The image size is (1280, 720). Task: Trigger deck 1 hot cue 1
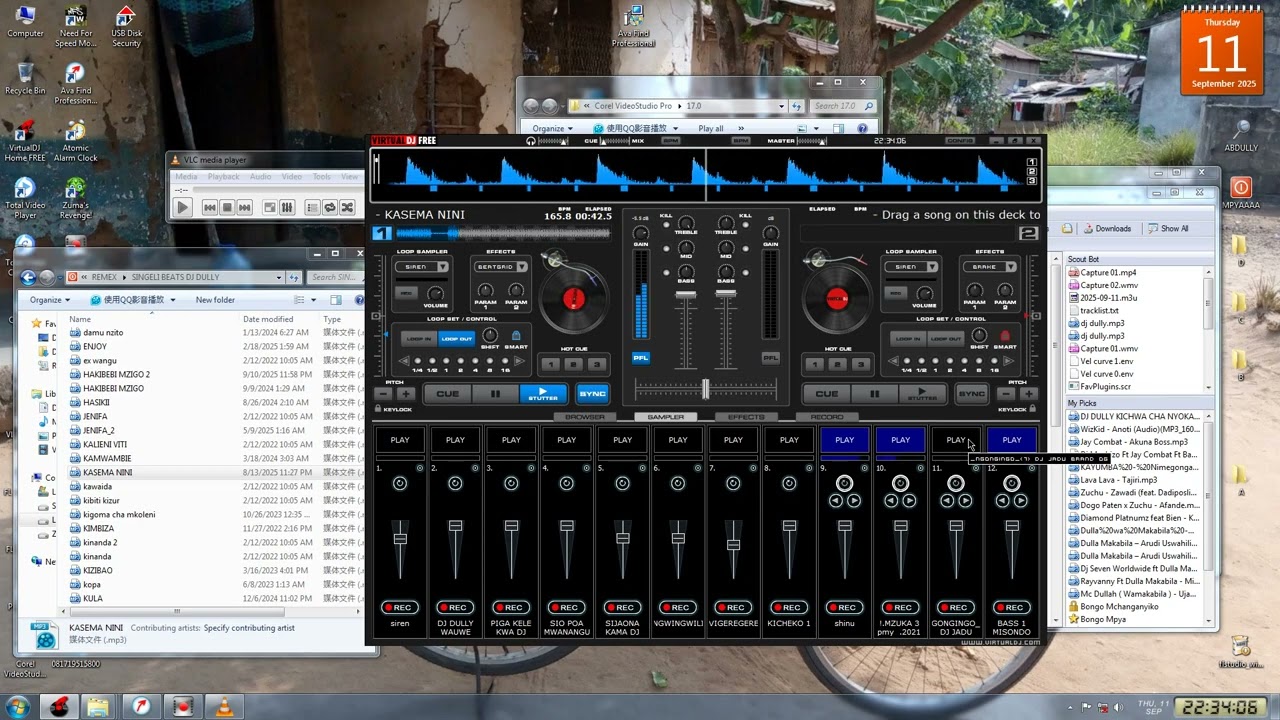click(549, 365)
